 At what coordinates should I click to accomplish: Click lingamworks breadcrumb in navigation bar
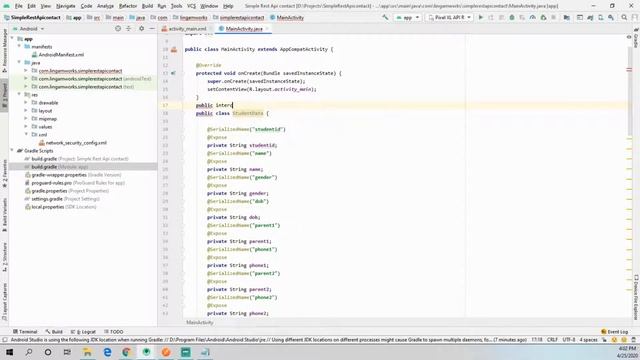coord(191,18)
